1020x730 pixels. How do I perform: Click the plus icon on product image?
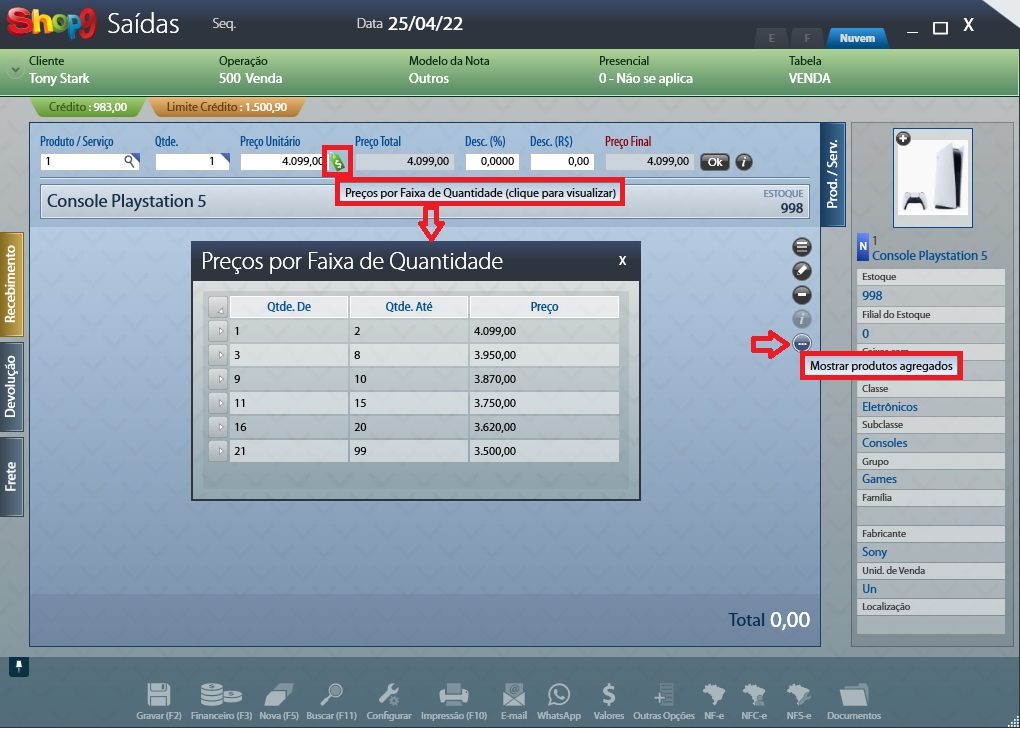(903, 139)
